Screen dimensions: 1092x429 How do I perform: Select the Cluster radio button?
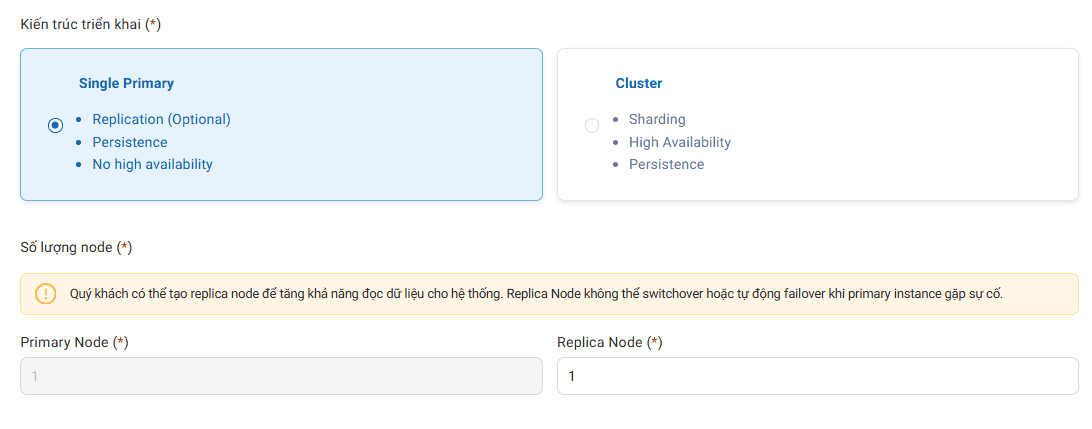click(x=592, y=125)
